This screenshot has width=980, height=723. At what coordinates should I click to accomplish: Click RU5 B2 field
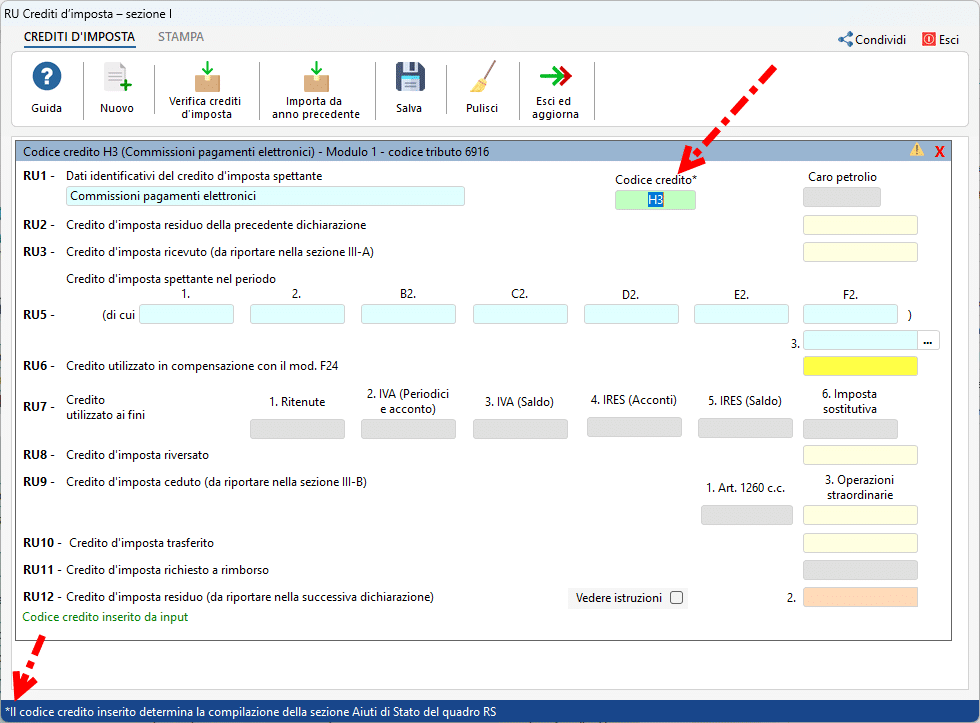click(x=408, y=314)
